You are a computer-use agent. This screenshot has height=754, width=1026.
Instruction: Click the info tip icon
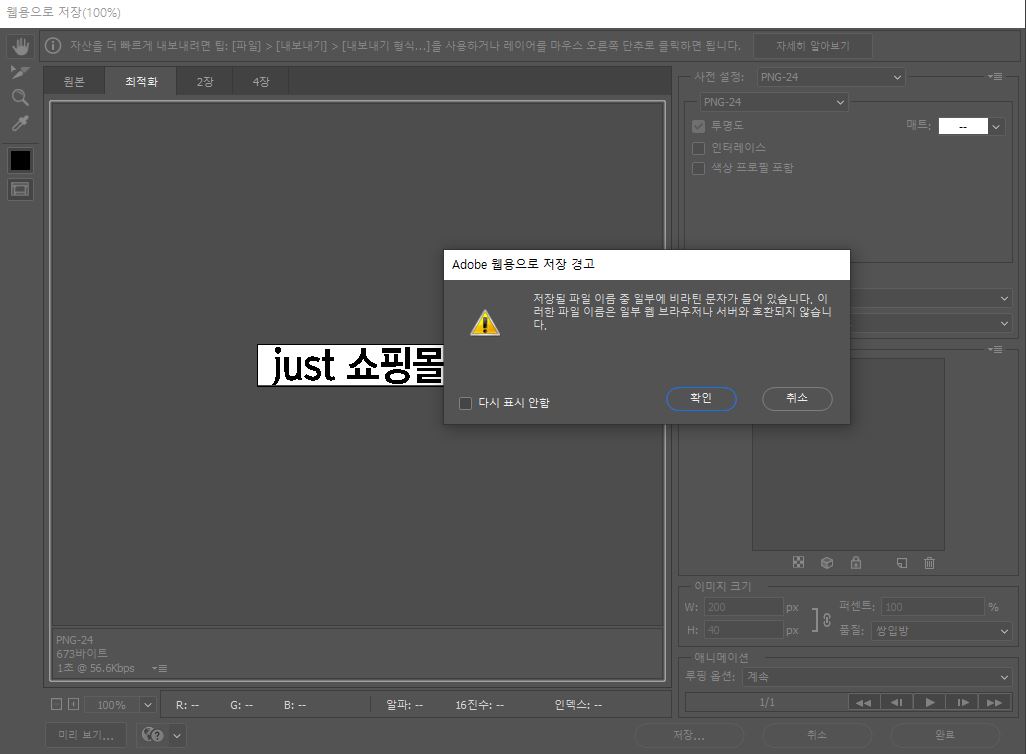[53, 46]
